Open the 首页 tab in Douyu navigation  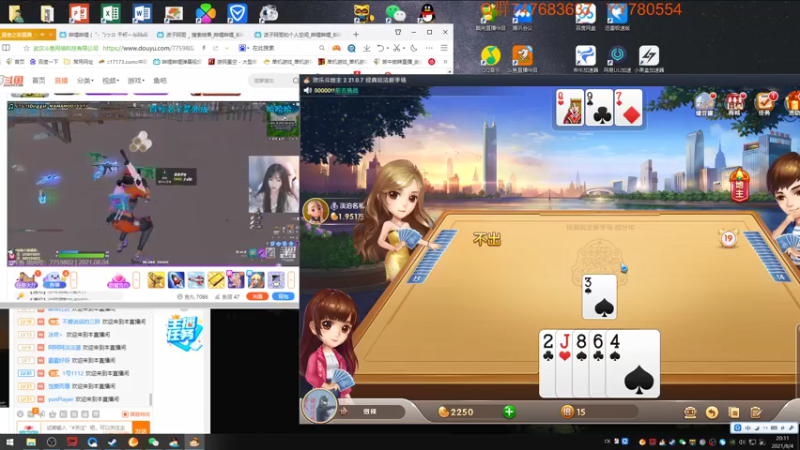pyautogui.click(x=39, y=81)
